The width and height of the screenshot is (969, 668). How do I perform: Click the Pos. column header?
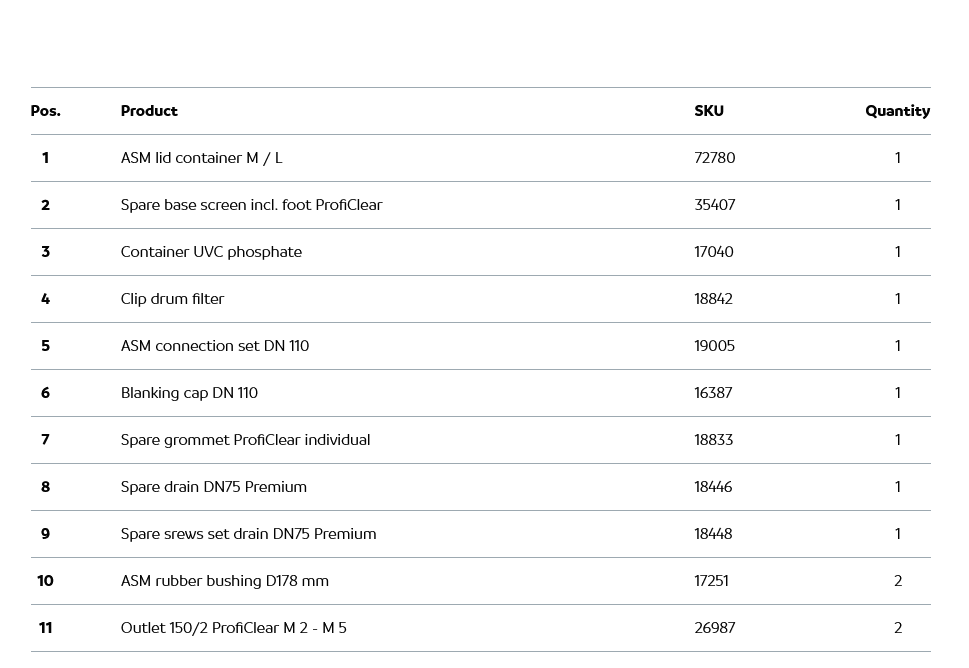(x=45, y=111)
